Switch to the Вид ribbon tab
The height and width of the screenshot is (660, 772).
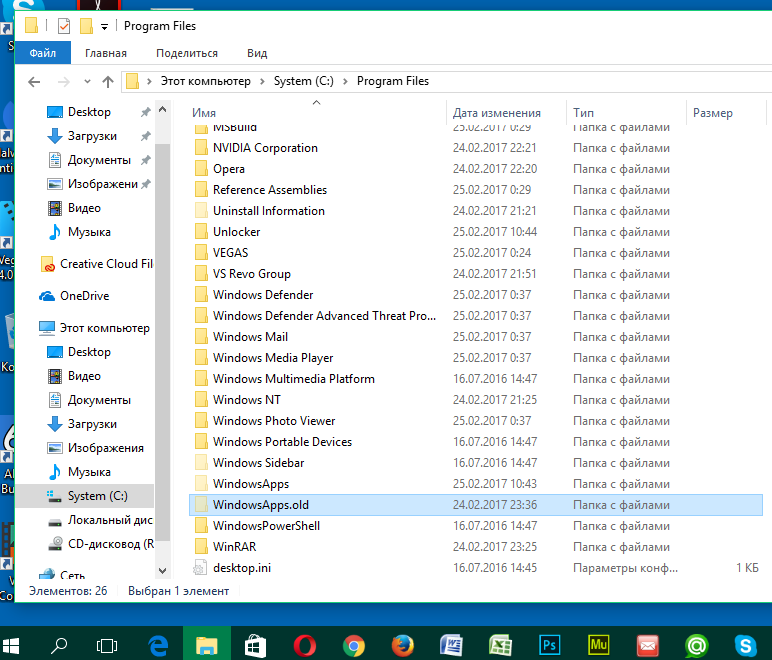coord(257,53)
